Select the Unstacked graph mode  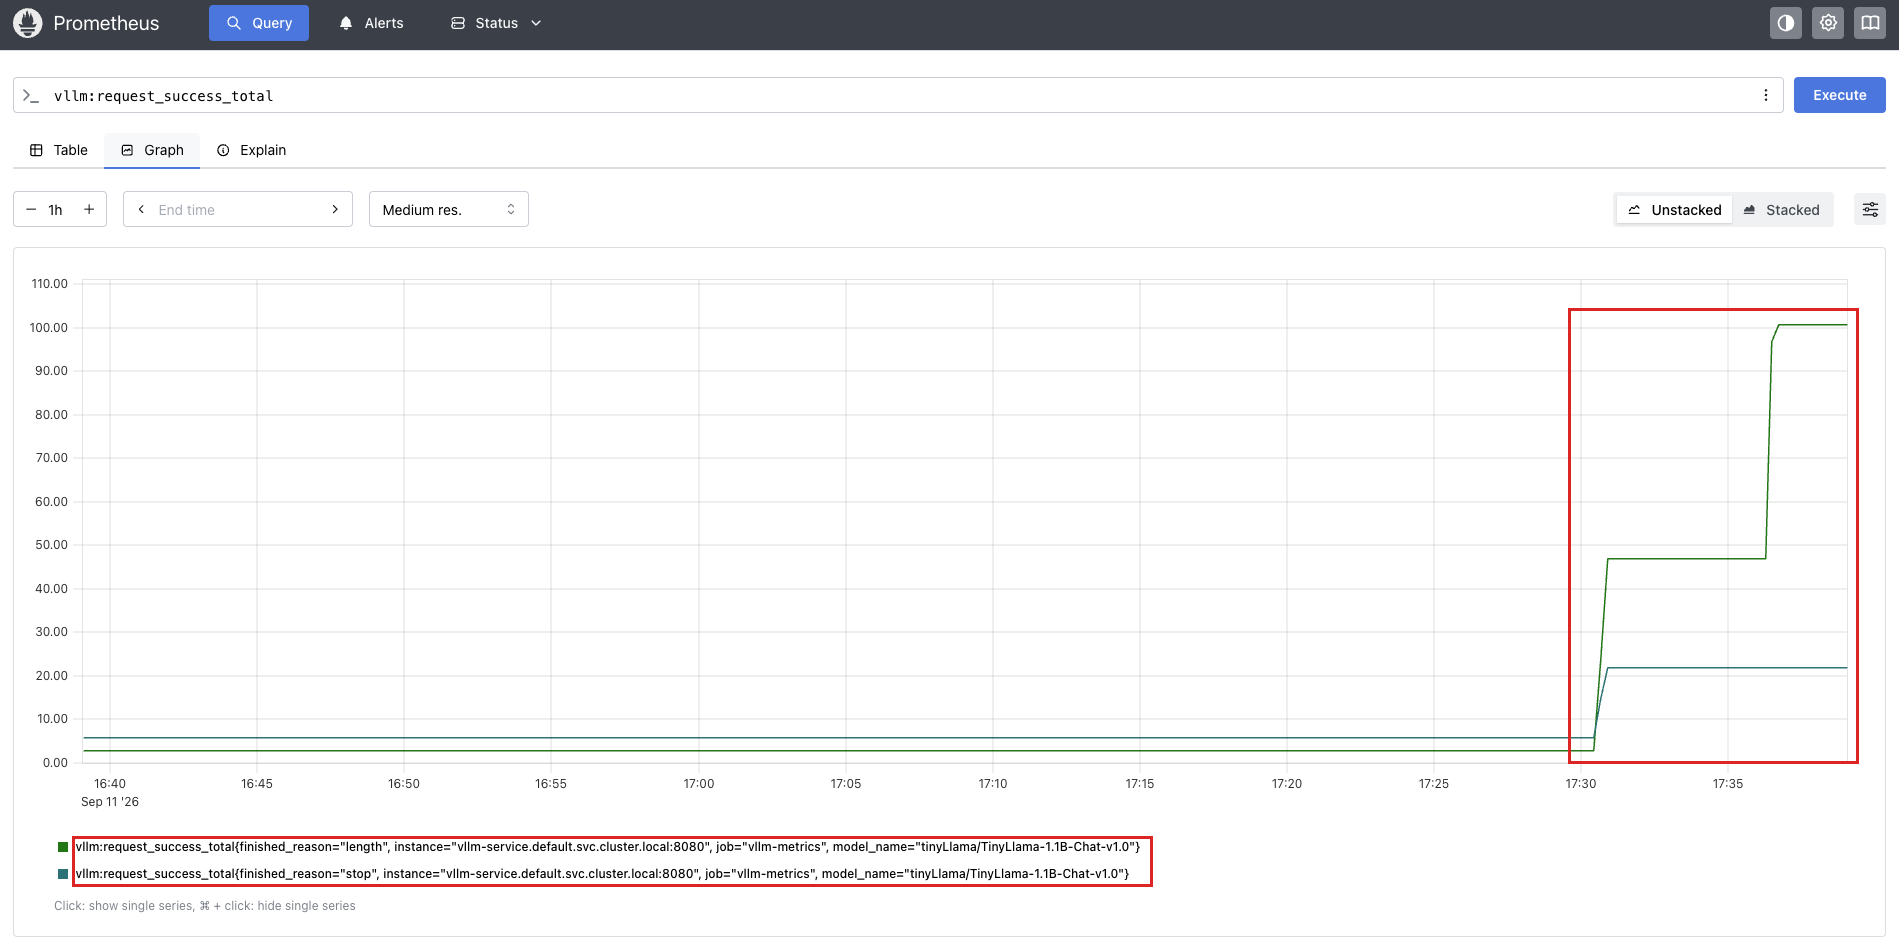pyautogui.click(x=1675, y=210)
